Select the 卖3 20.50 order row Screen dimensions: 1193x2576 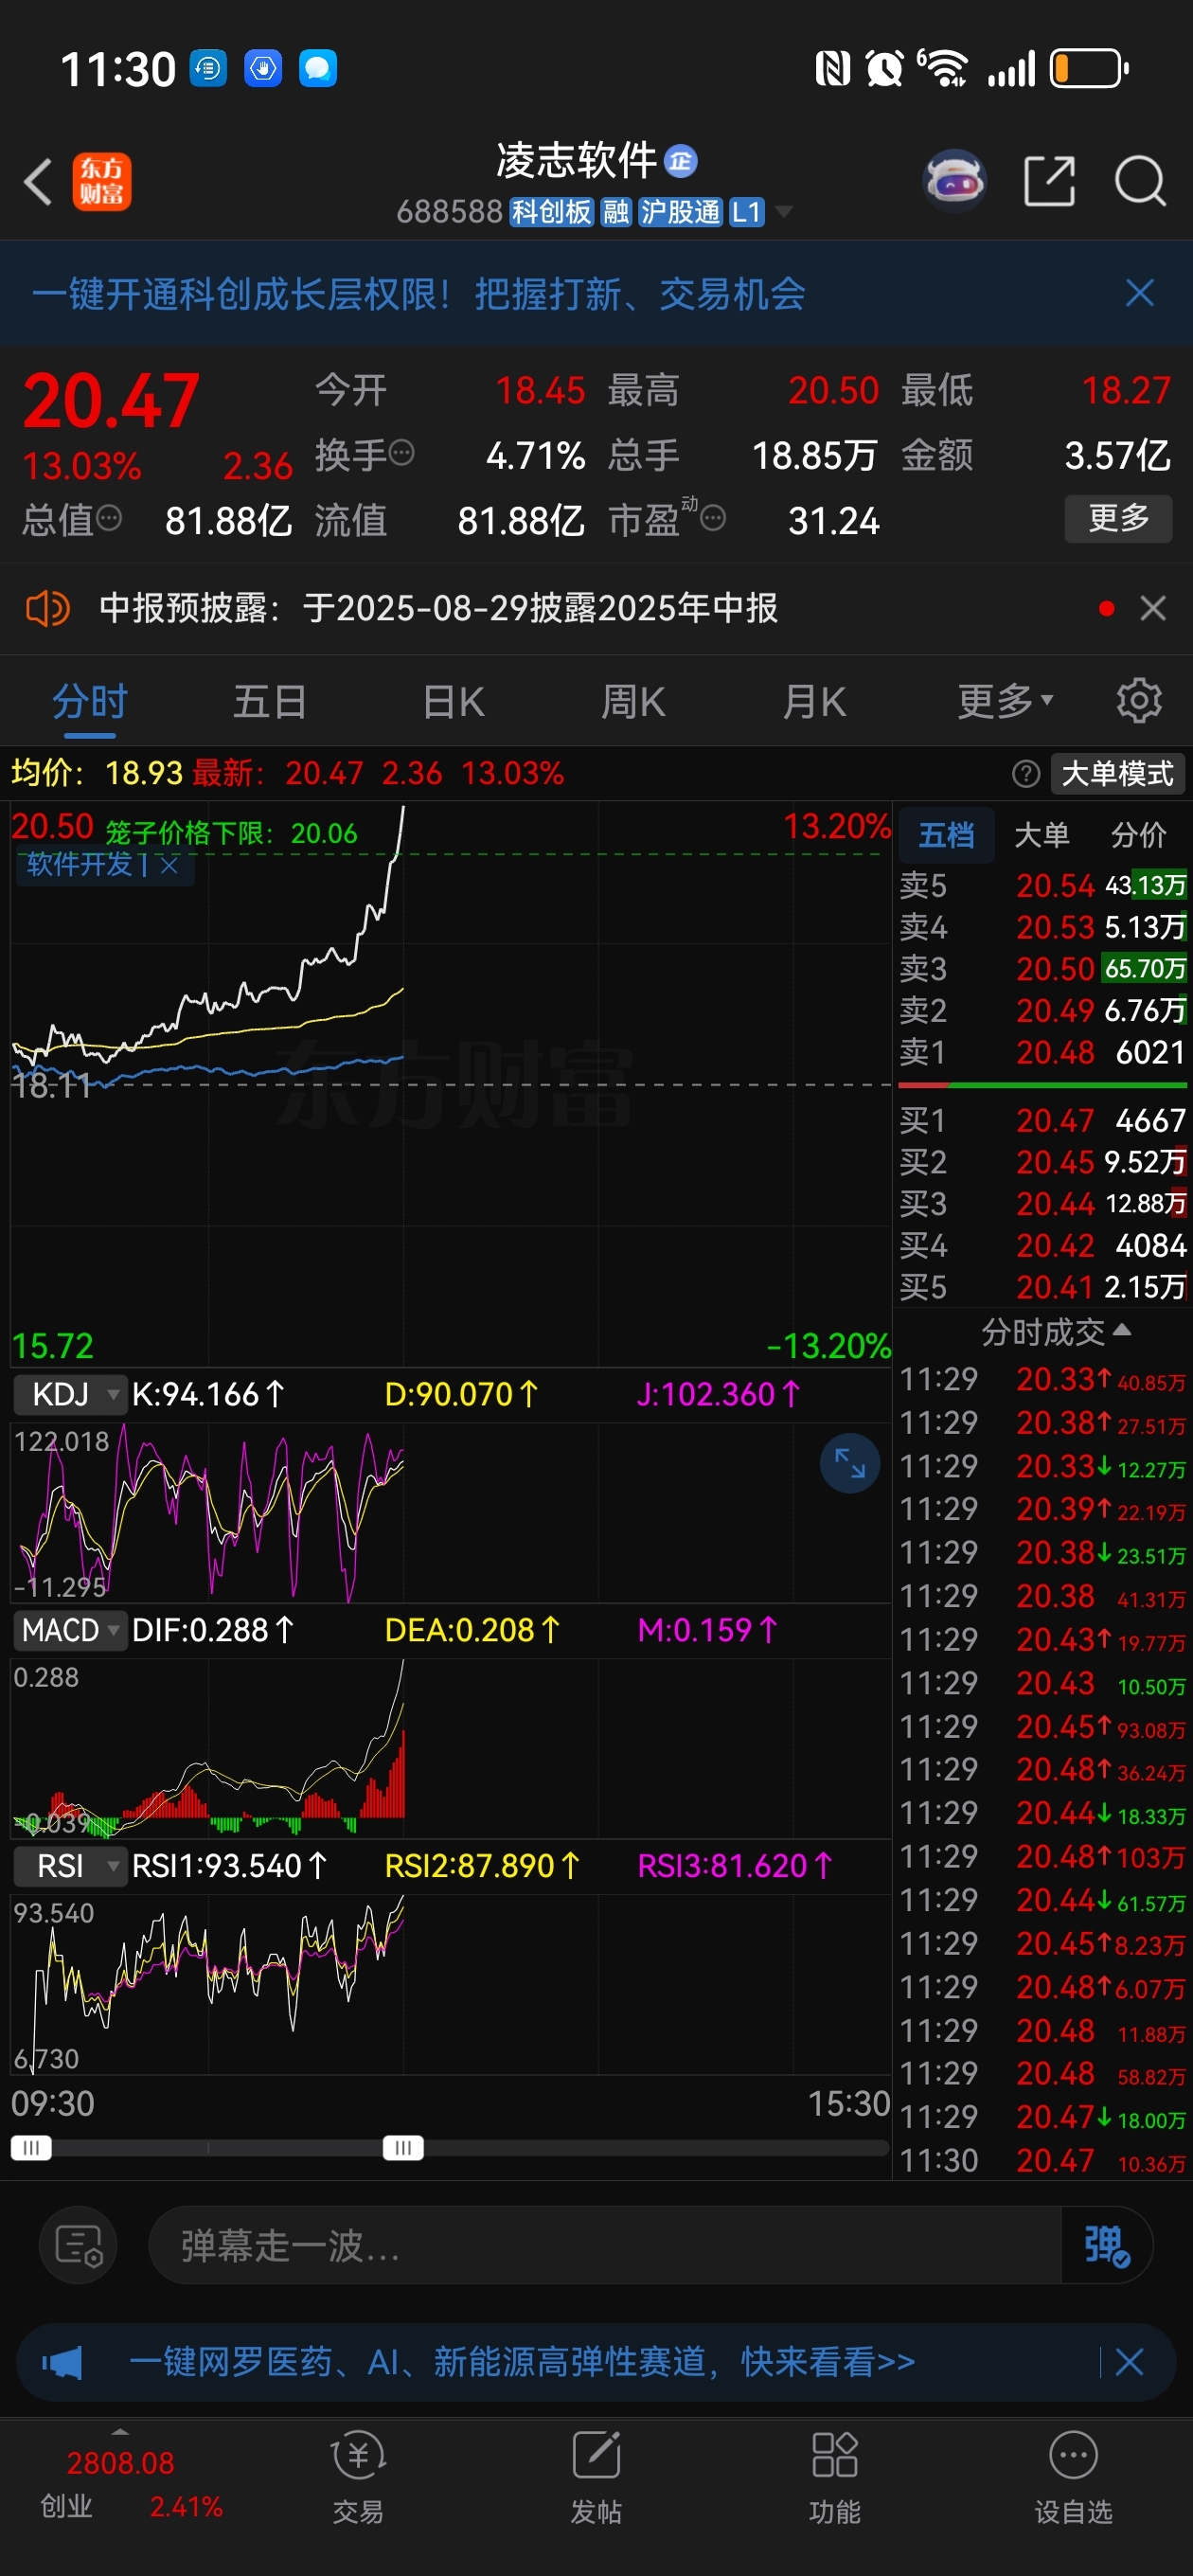[x=1042, y=968]
